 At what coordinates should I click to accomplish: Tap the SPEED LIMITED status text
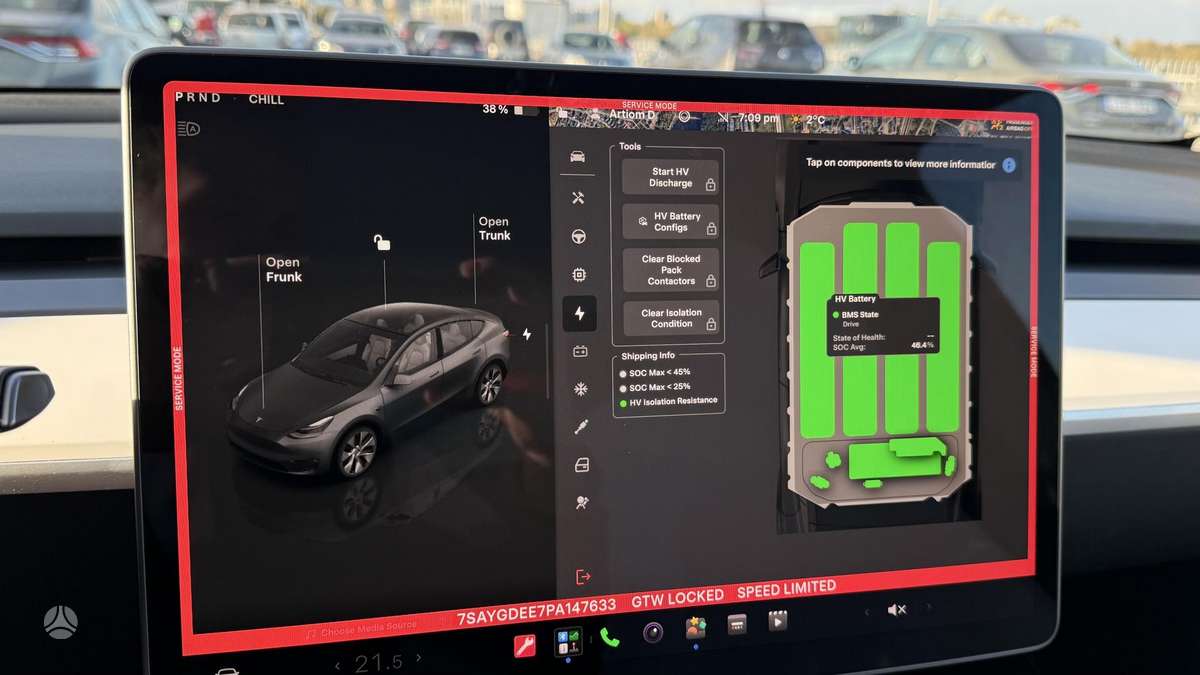pos(786,589)
